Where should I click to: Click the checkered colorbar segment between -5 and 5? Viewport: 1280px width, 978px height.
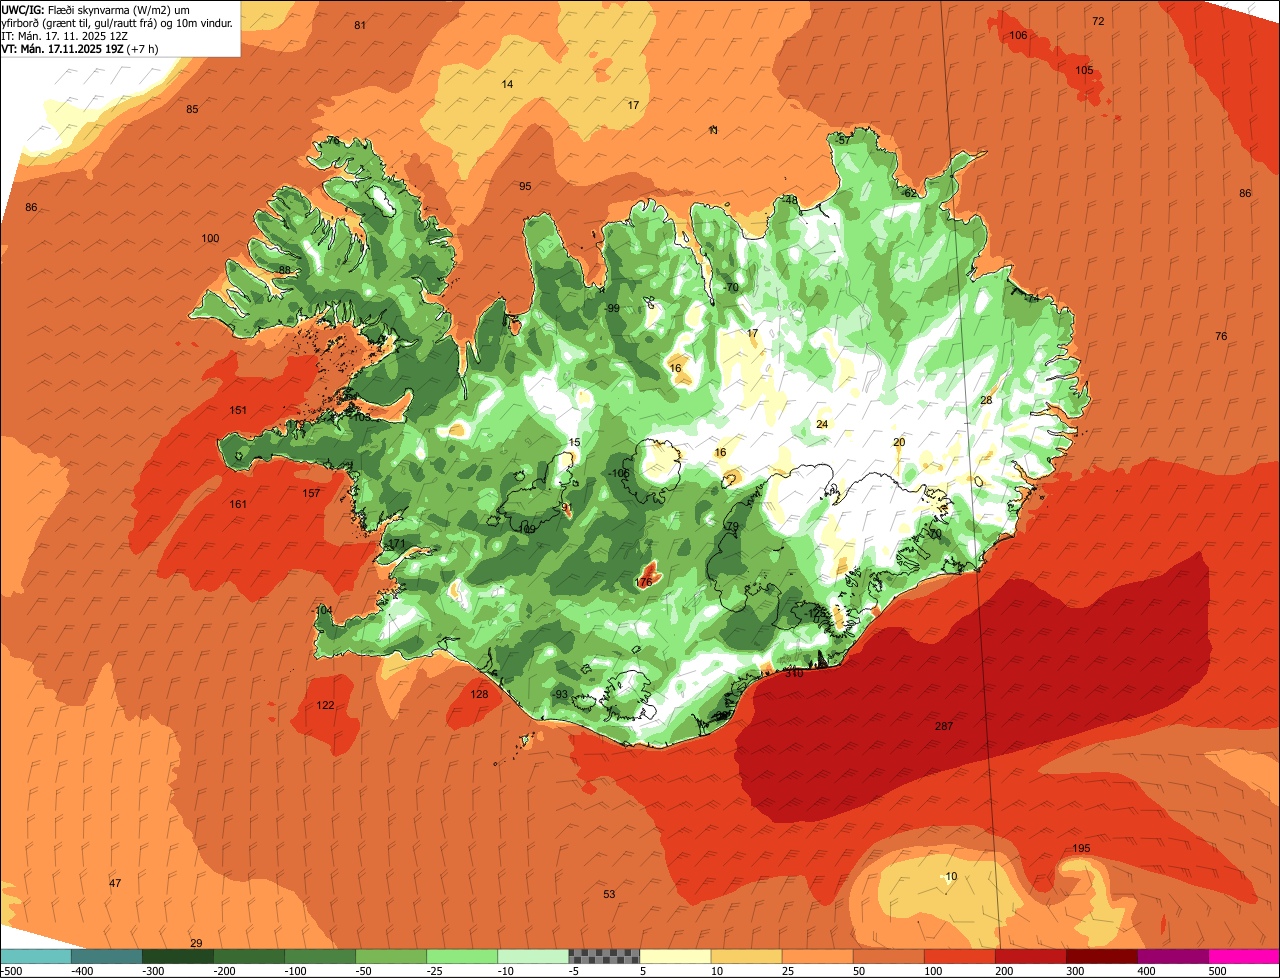(604, 955)
